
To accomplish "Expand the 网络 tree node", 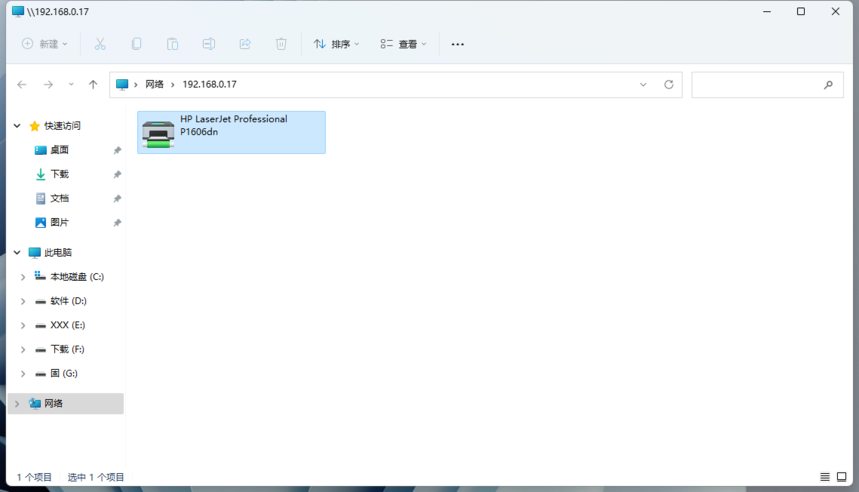I will (17, 404).
